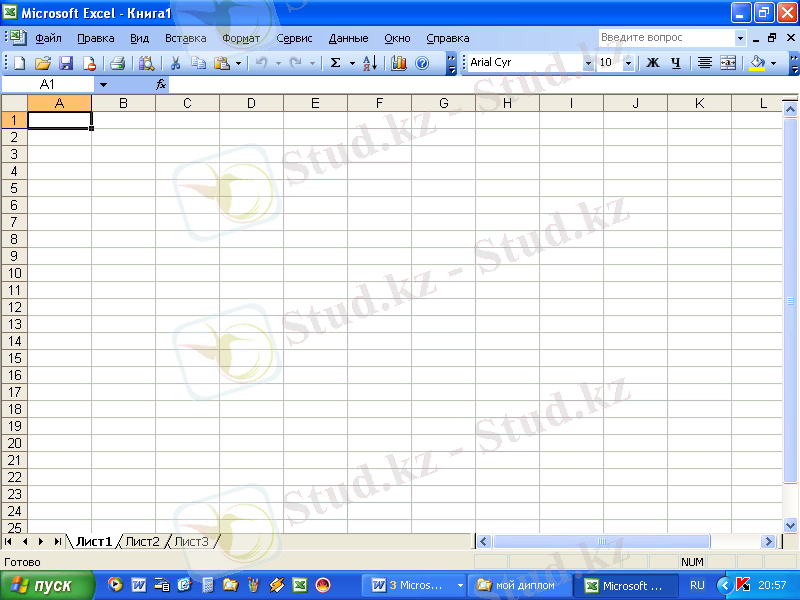Print the sheet using the printer icon

point(118,63)
